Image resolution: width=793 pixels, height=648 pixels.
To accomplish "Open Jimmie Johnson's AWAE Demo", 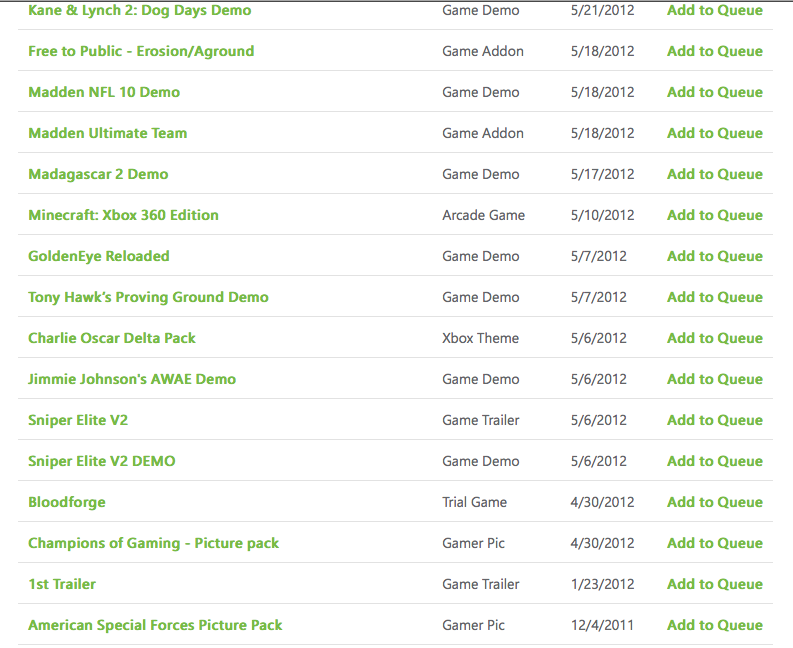I will [132, 379].
